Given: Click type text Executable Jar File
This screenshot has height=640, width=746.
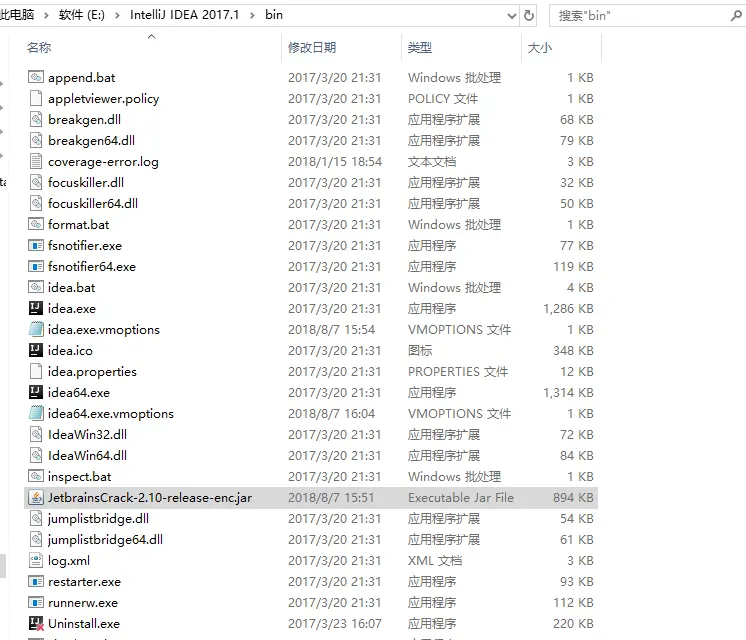Looking at the screenshot, I should pos(461,497).
